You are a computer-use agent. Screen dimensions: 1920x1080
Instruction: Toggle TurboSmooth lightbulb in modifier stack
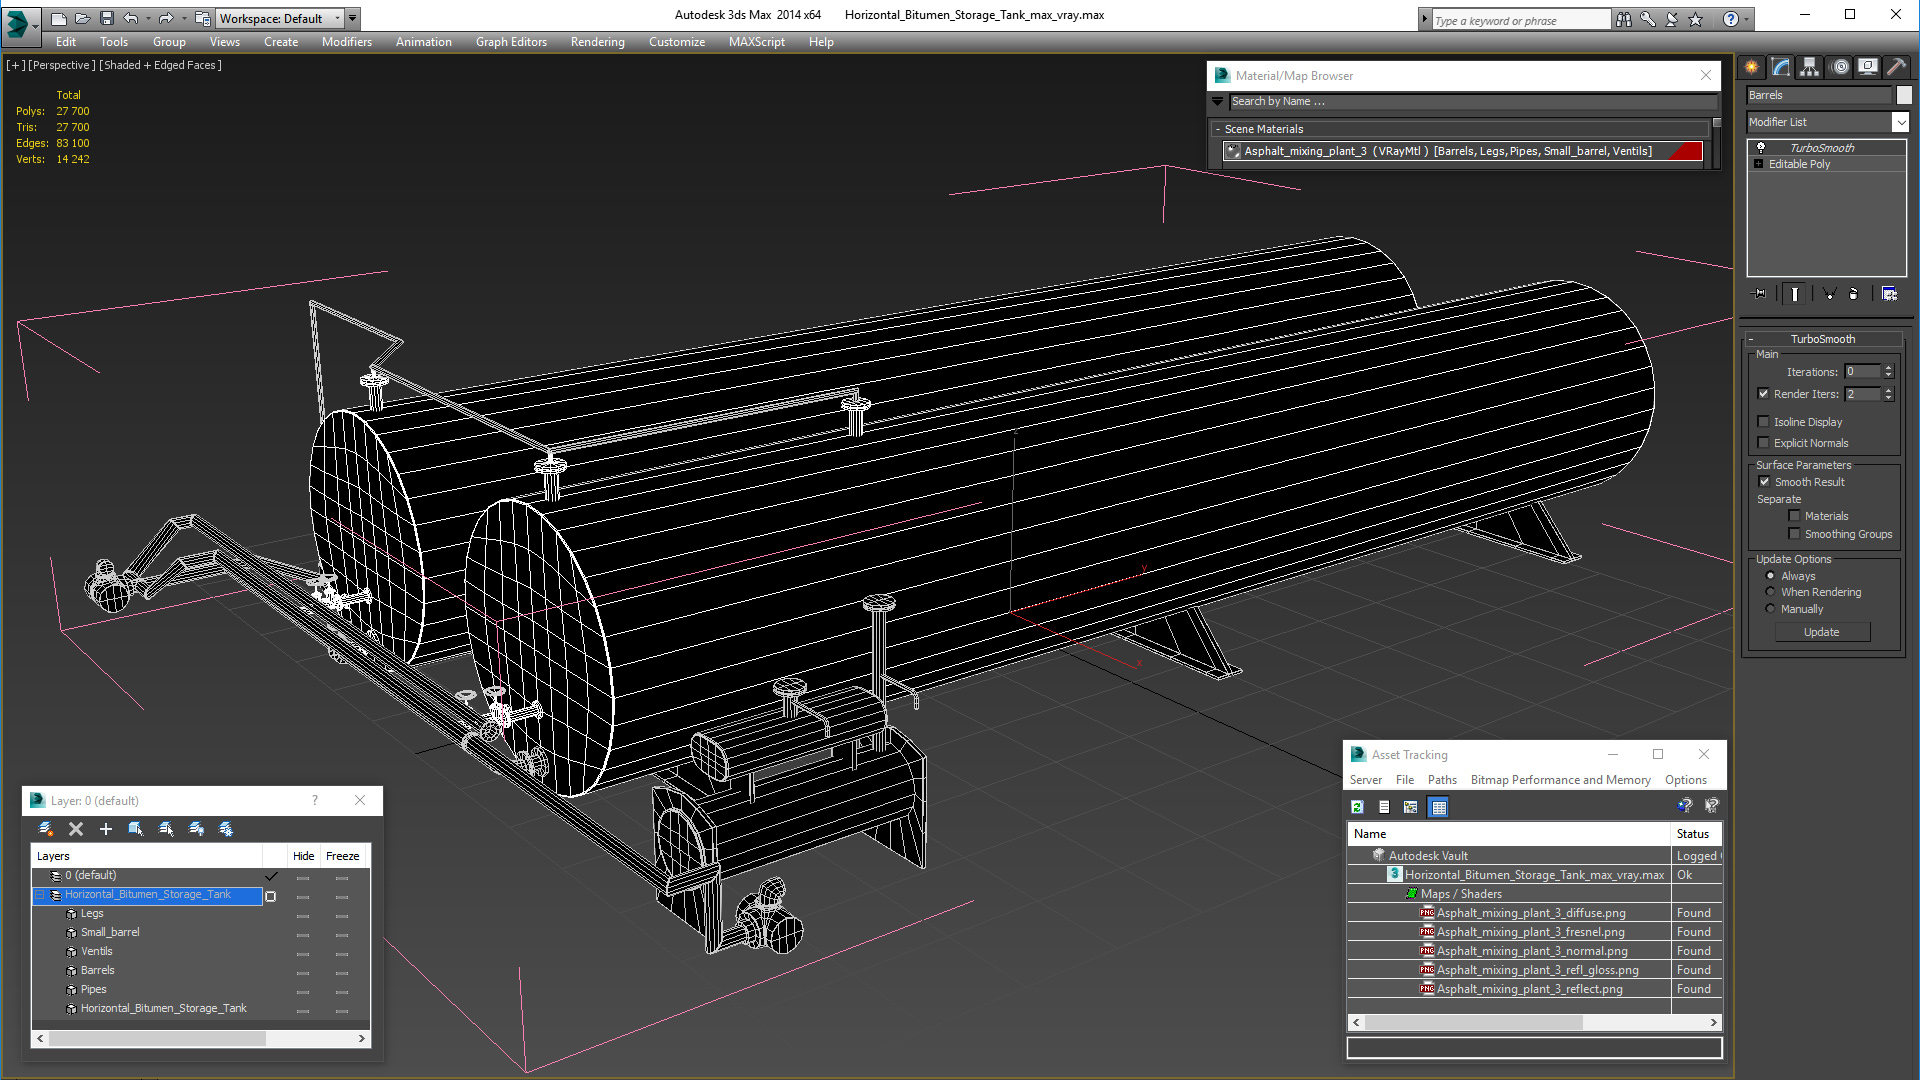tap(1761, 148)
